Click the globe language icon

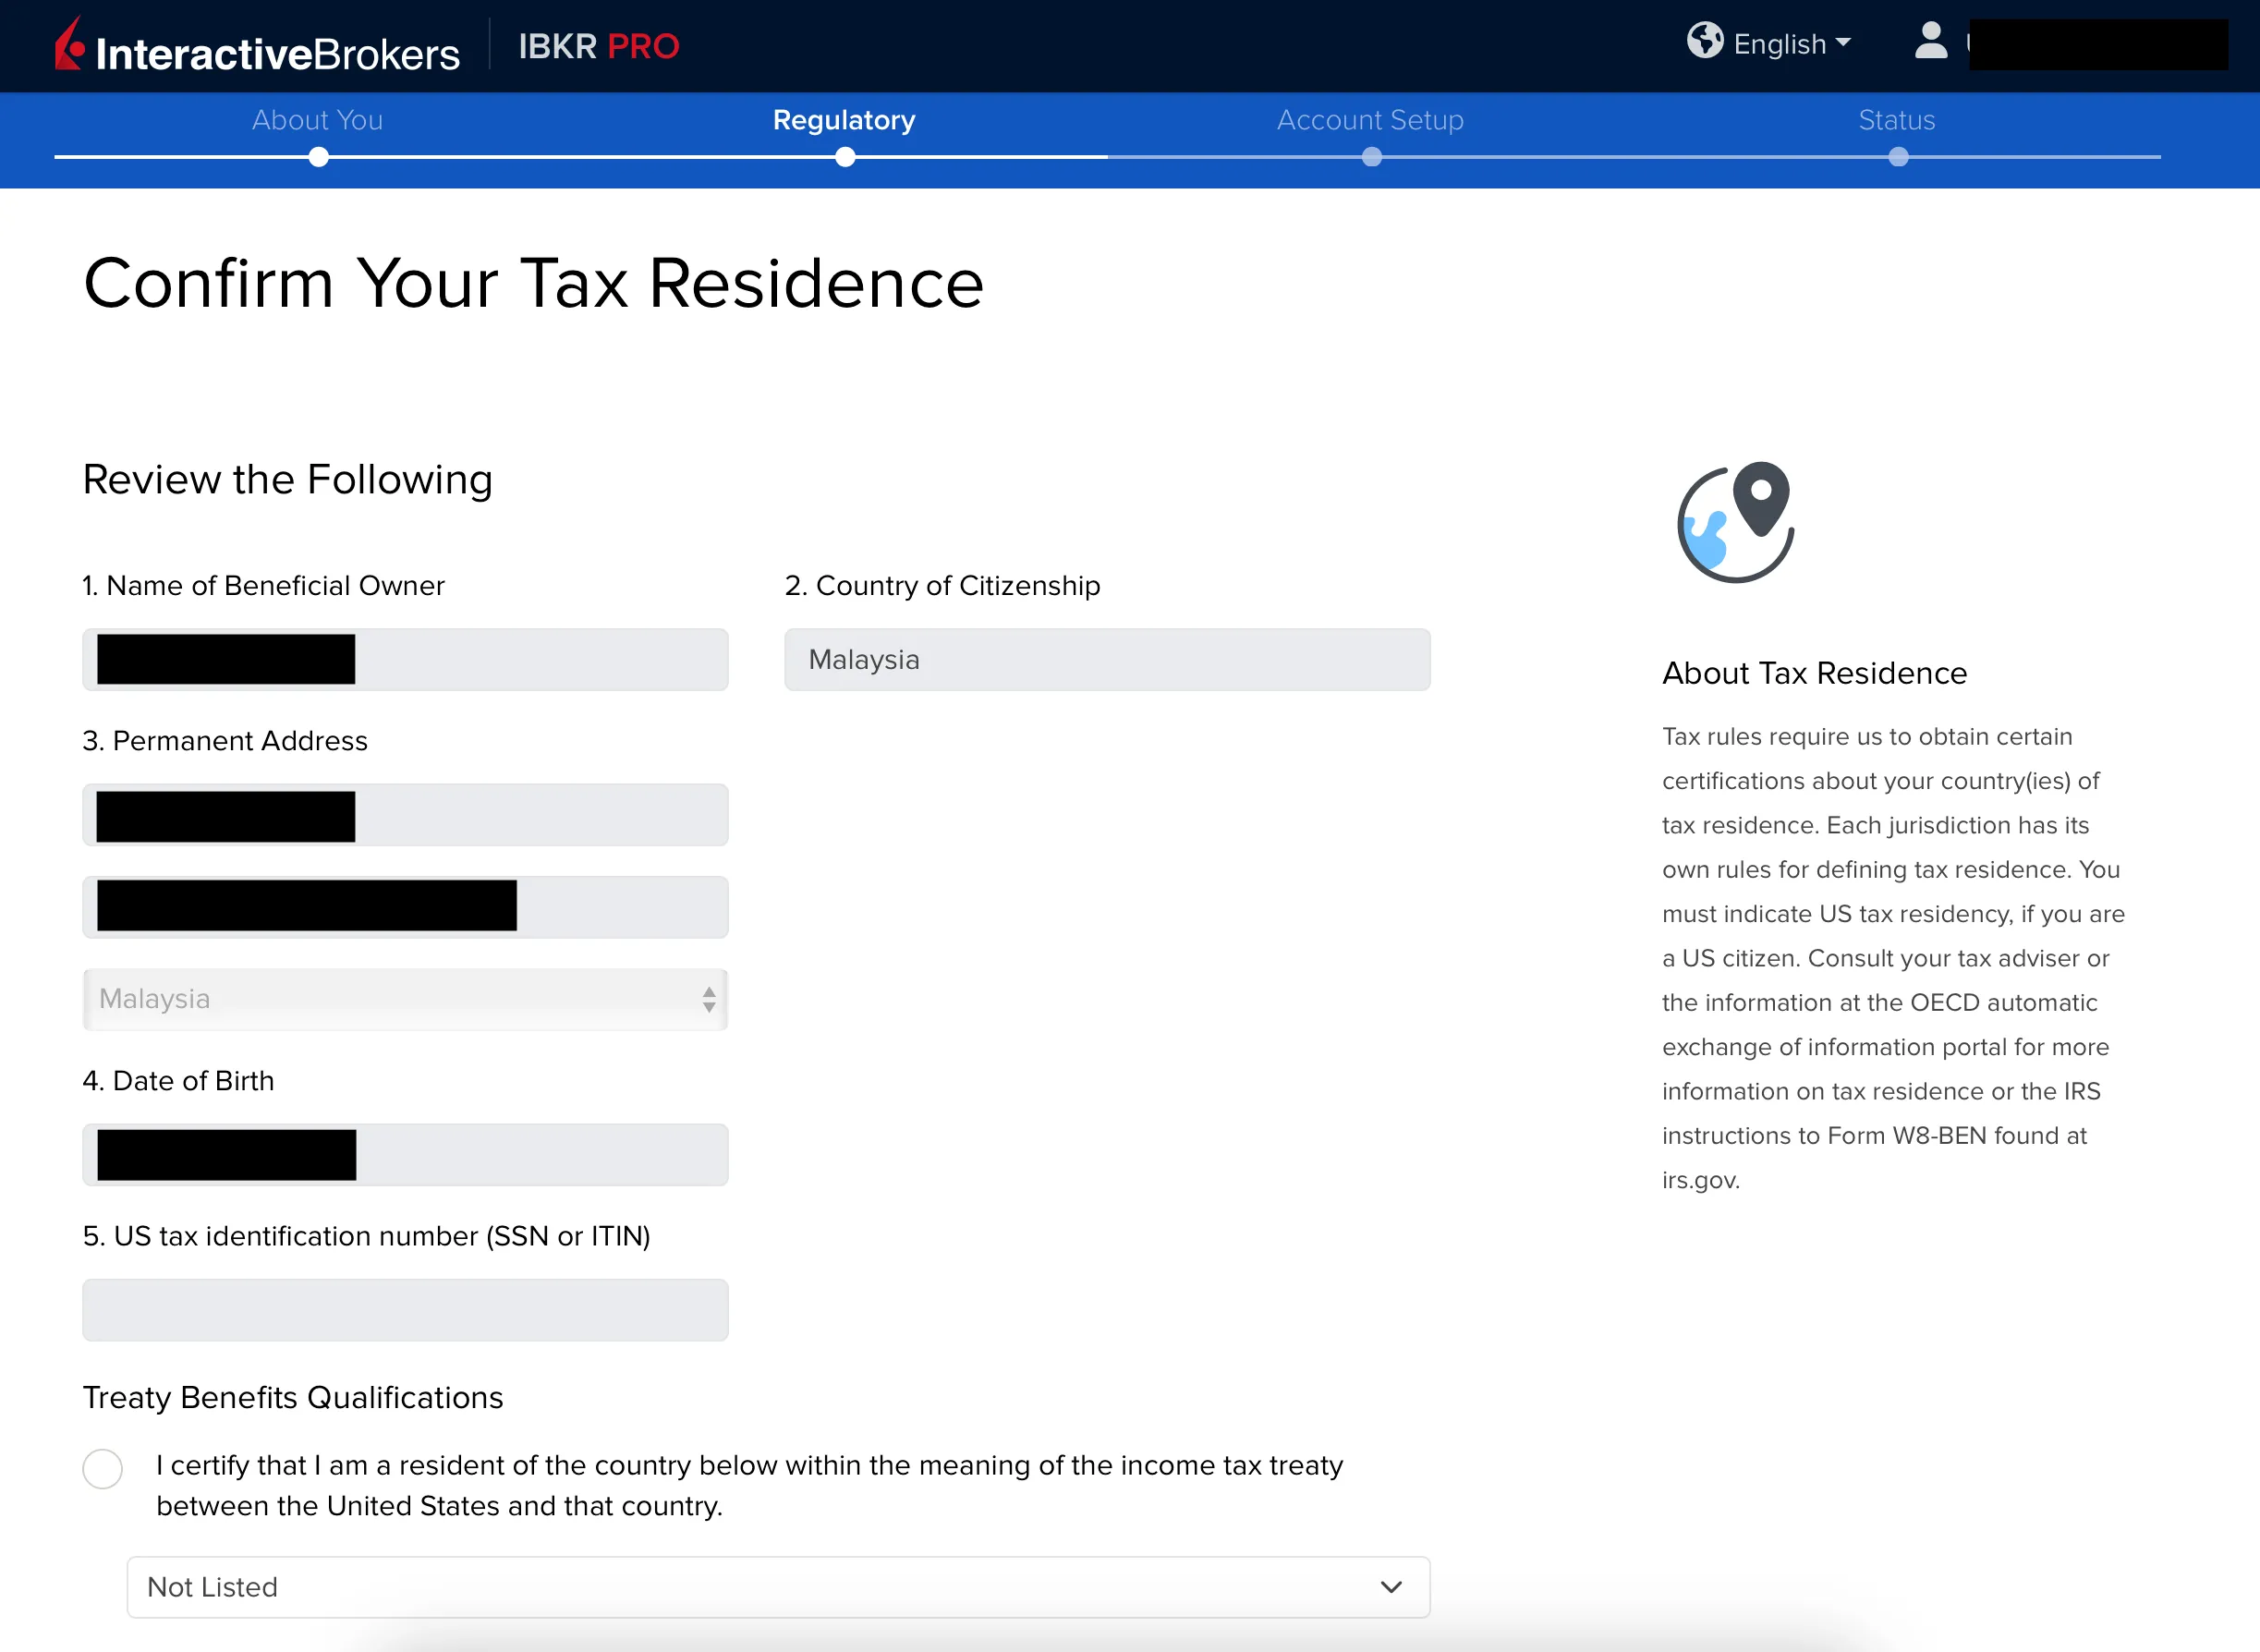(1705, 41)
